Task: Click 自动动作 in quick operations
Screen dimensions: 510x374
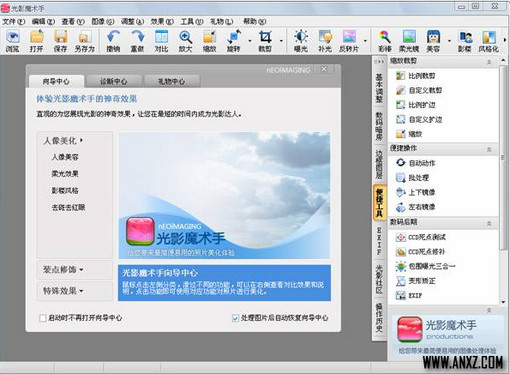Action: (x=415, y=163)
